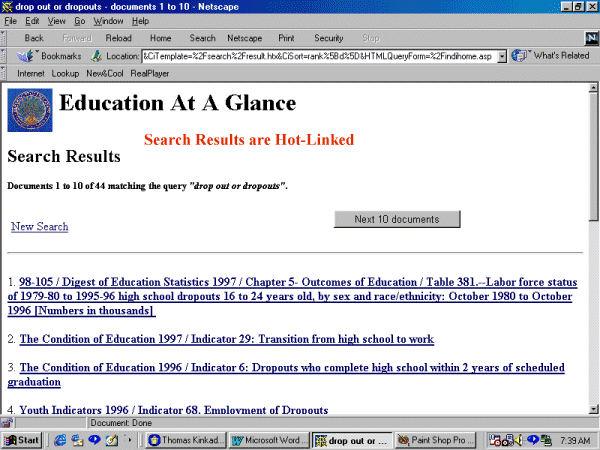Click the Education At A Glance seal image
The image size is (600, 450).
point(29,110)
